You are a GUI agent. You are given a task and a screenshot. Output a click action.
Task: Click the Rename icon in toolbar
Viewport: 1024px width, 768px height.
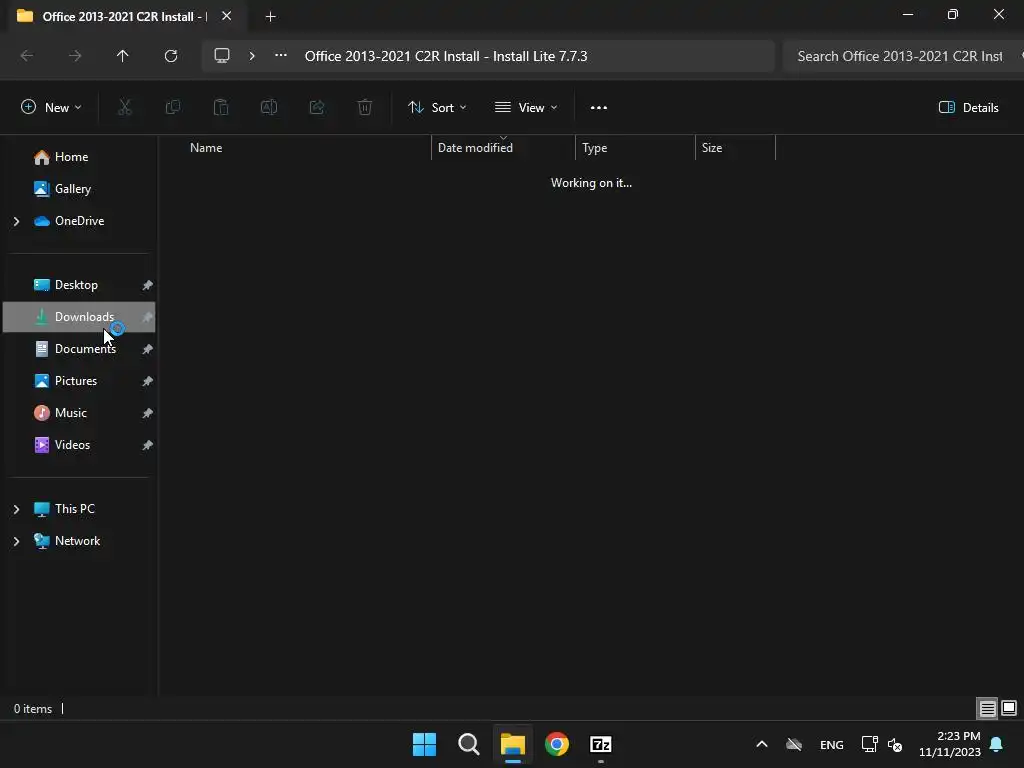point(269,108)
